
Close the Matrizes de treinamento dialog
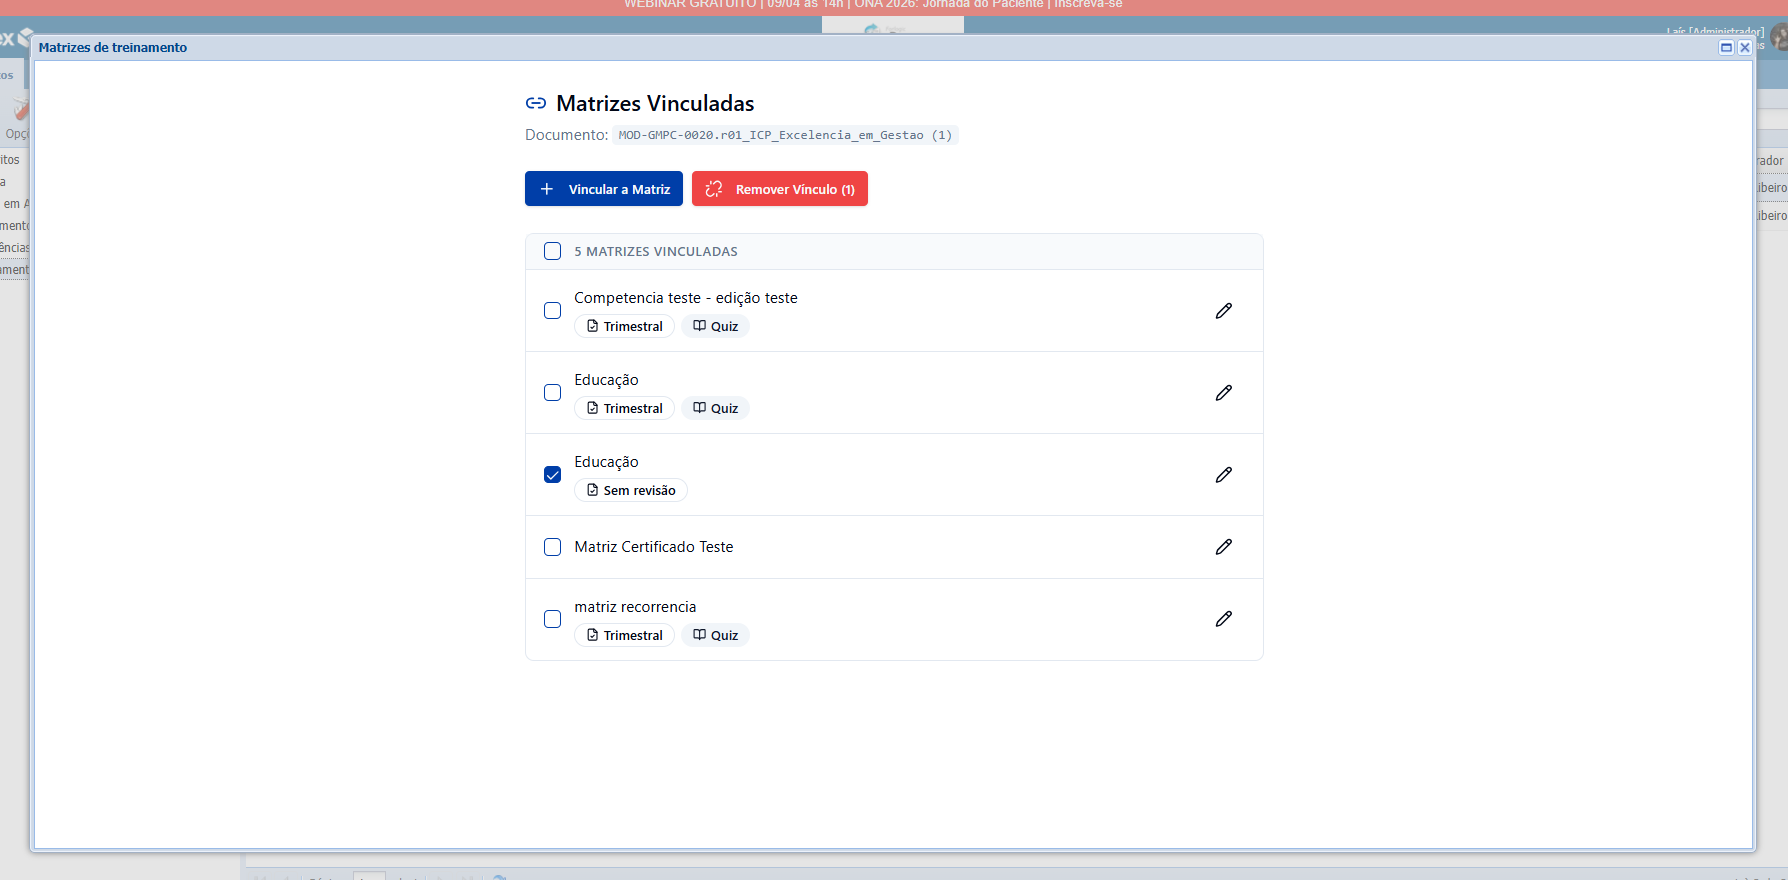coord(1744,47)
